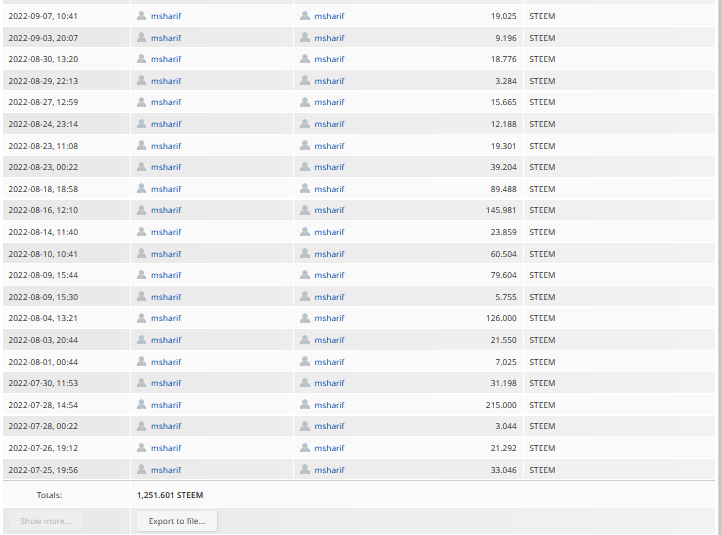This screenshot has width=722, height=535.
Task: Open recipient msharif link in 2022-08-18, 18:58 row
Action: click(329, 189)
